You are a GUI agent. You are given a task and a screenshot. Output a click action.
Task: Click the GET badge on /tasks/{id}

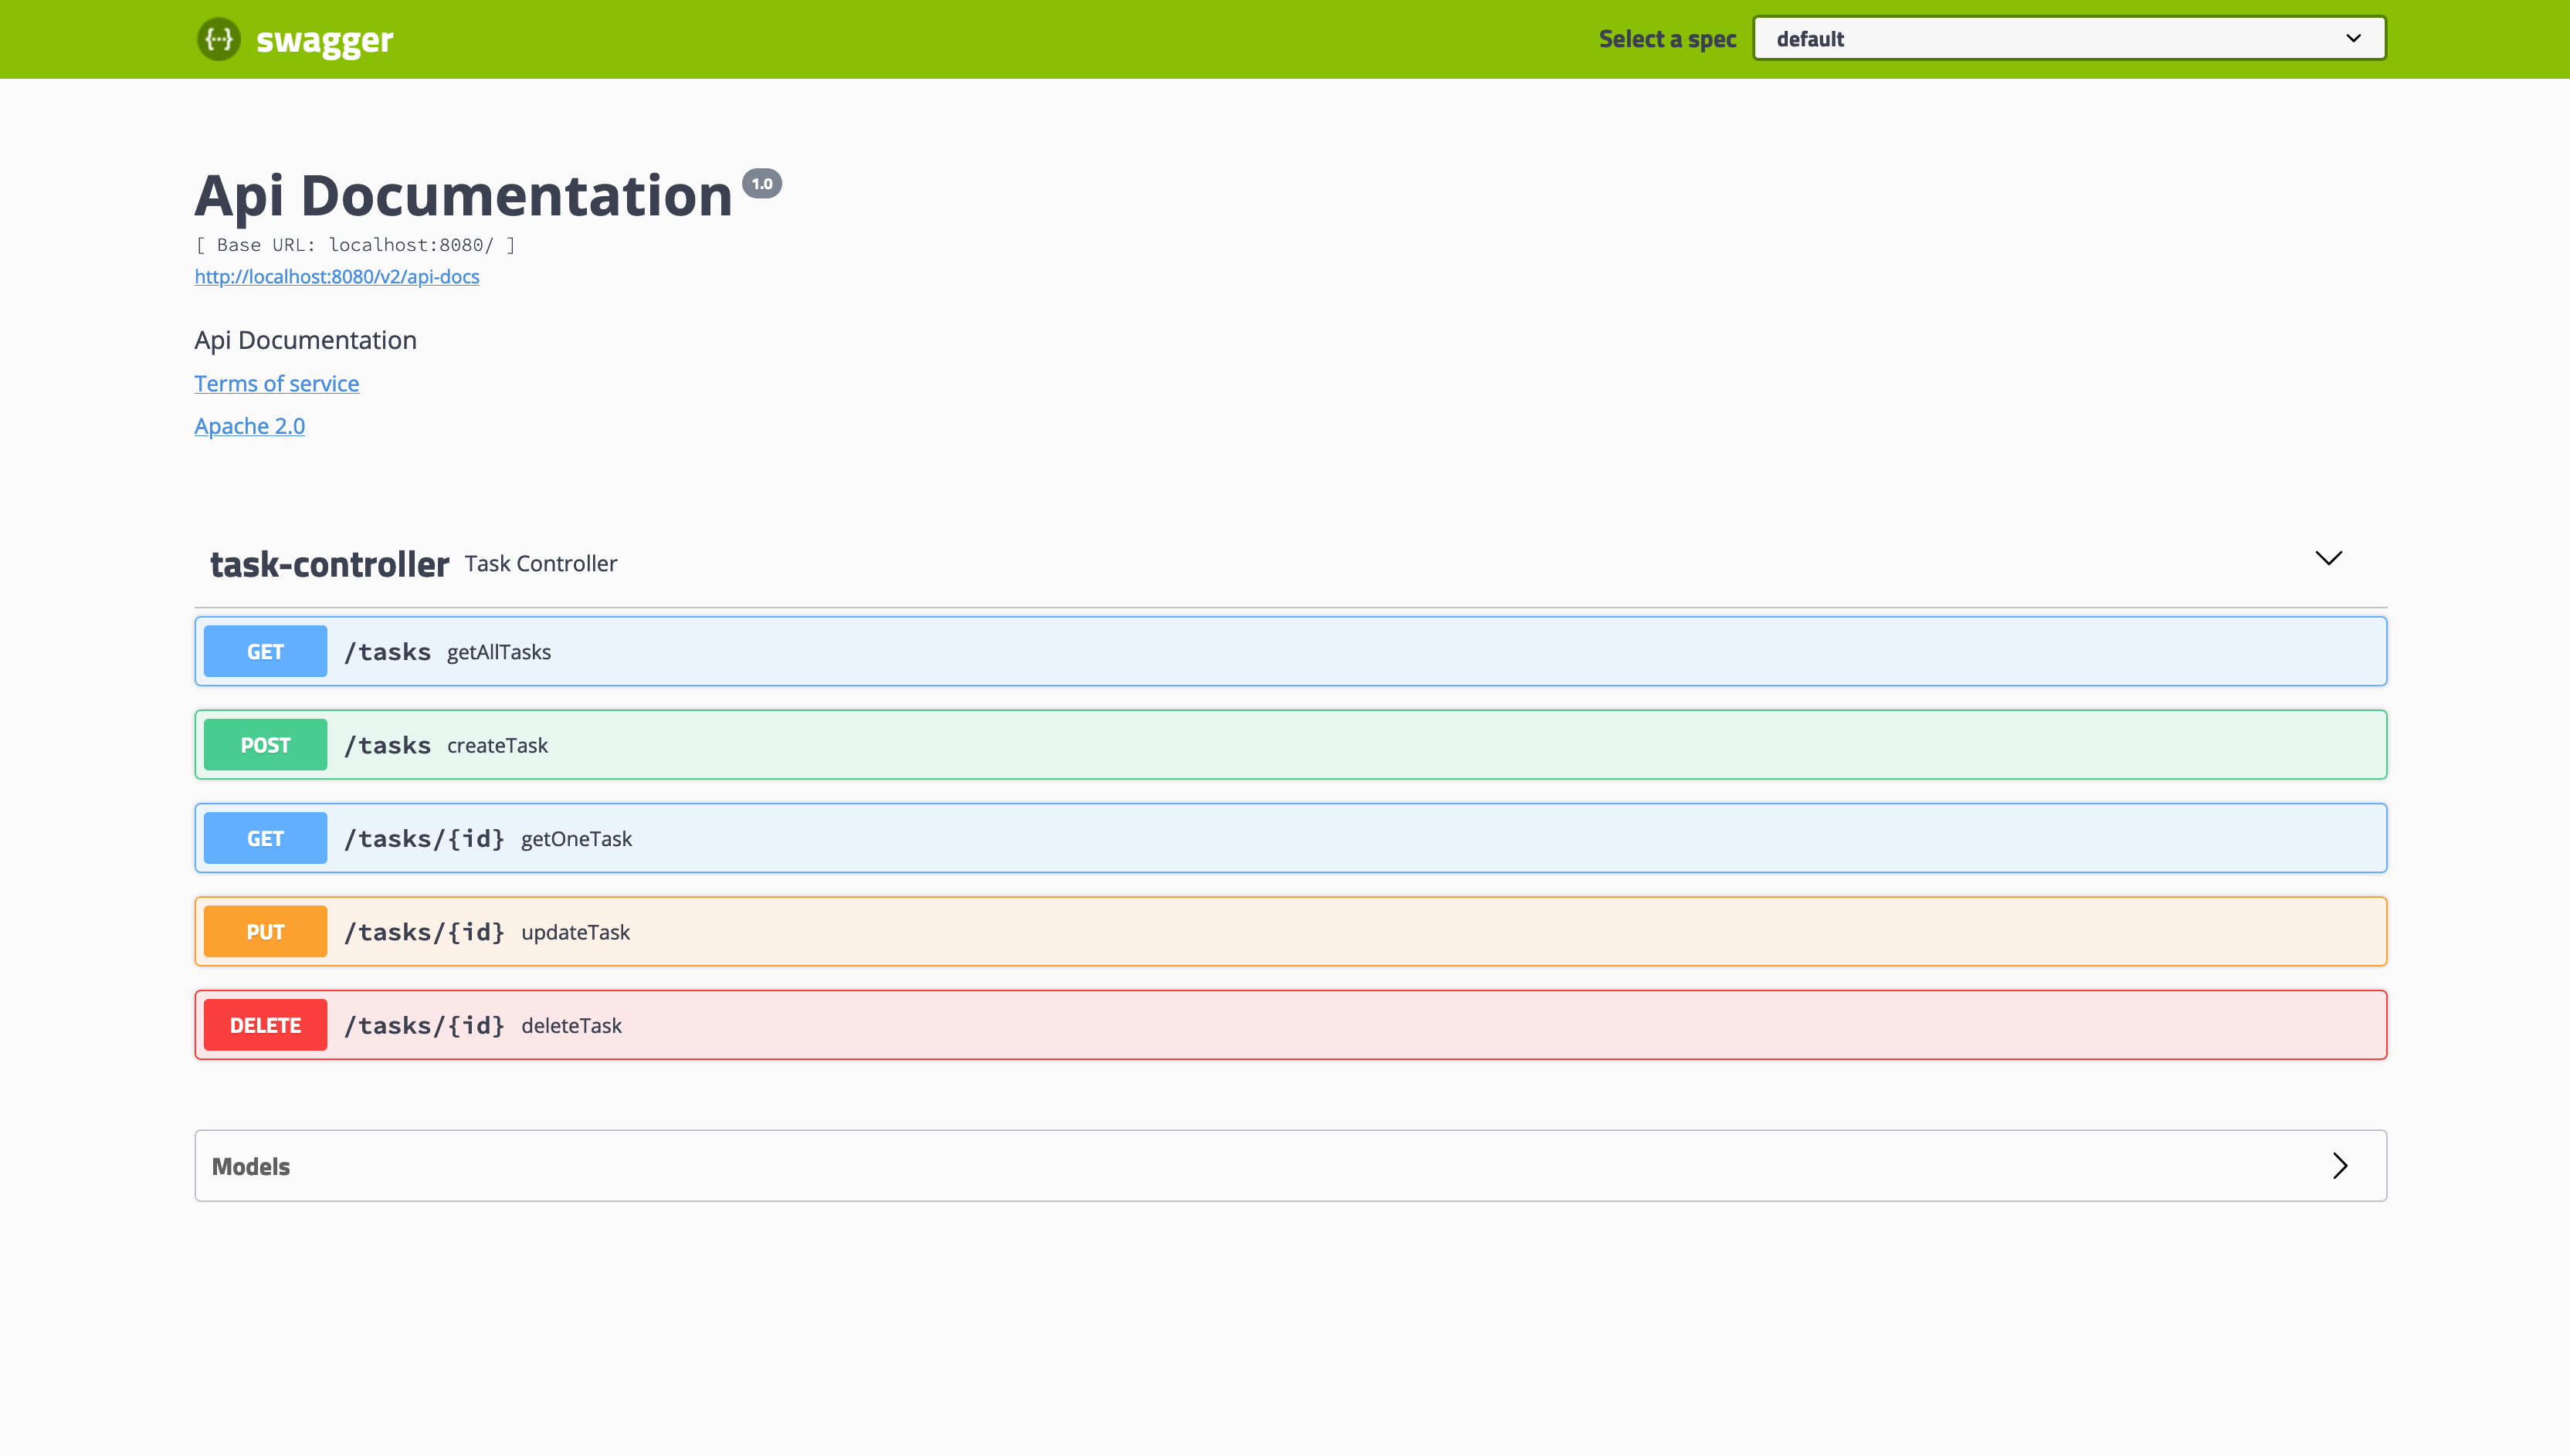pyautogui.click(x=264, y=837)
